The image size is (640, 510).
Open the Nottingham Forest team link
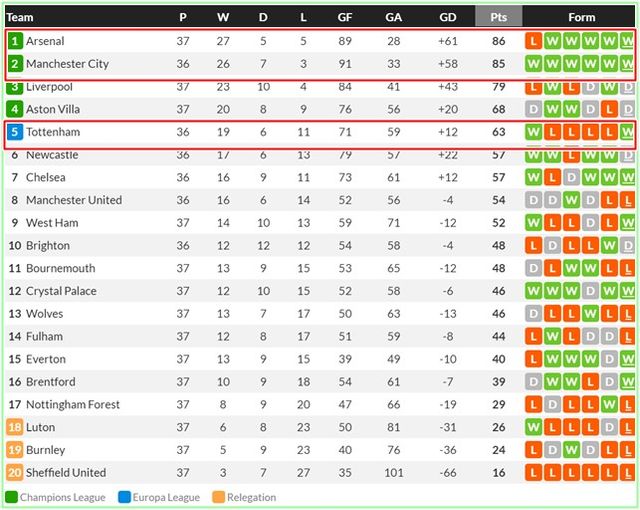point(73,404)
